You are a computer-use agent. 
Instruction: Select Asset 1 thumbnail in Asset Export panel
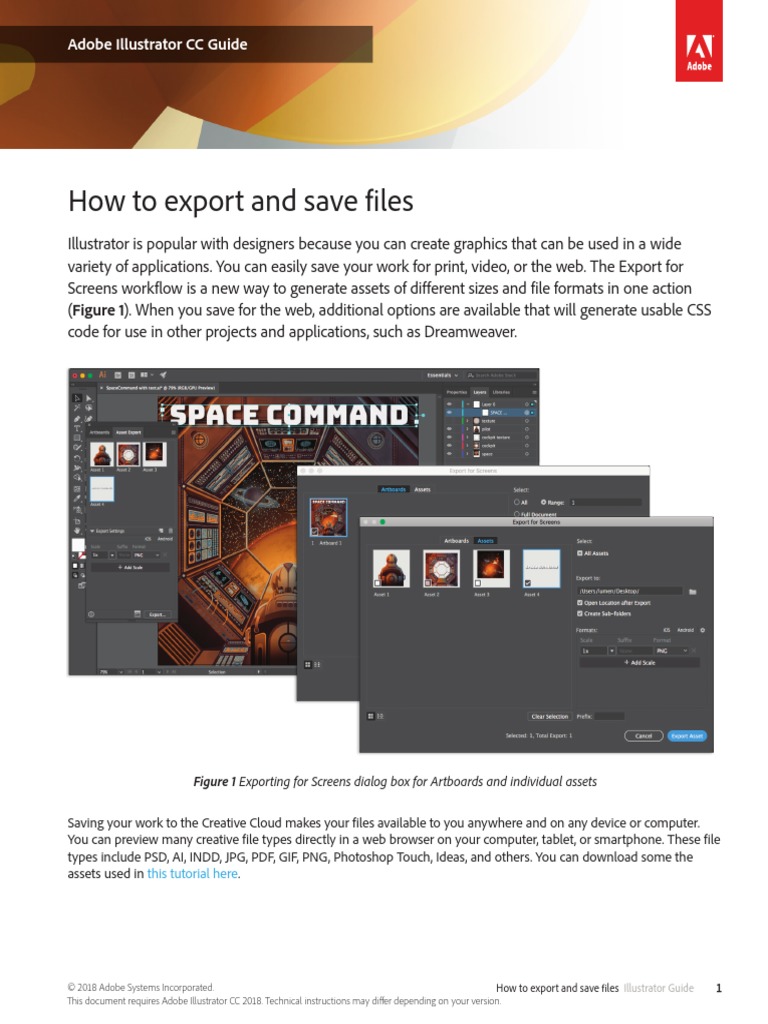coord(102,455)
